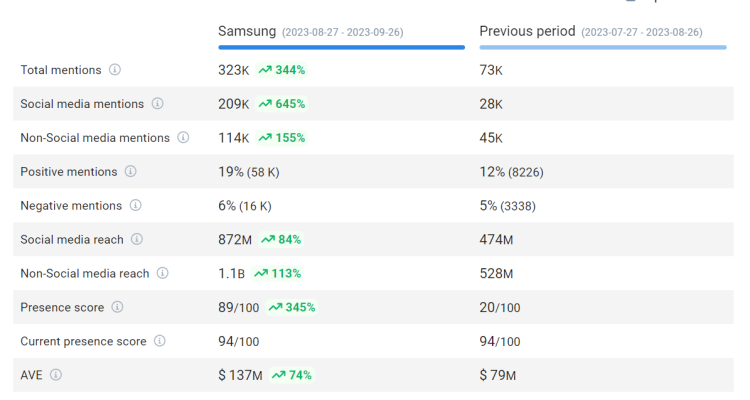The width and height of the screenshot is (750, 400).
Task: Click Current presence score info icon
Action: click(x=160, y=341)
